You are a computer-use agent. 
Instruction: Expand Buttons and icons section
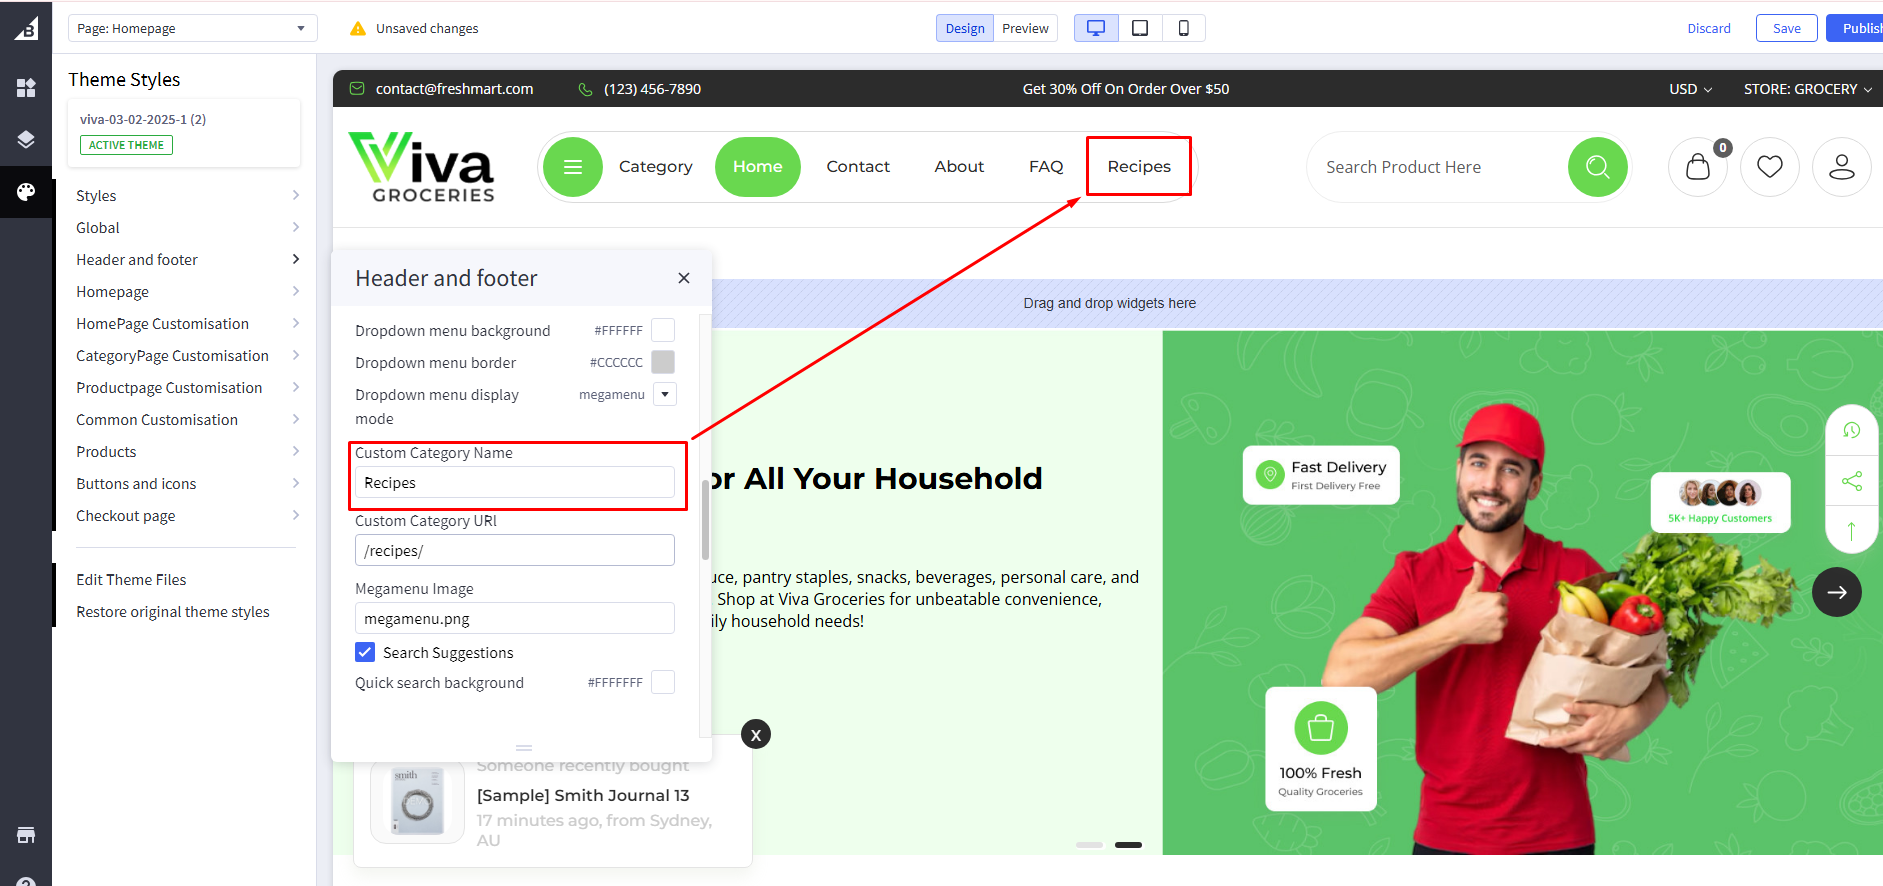tap(188, 484)
